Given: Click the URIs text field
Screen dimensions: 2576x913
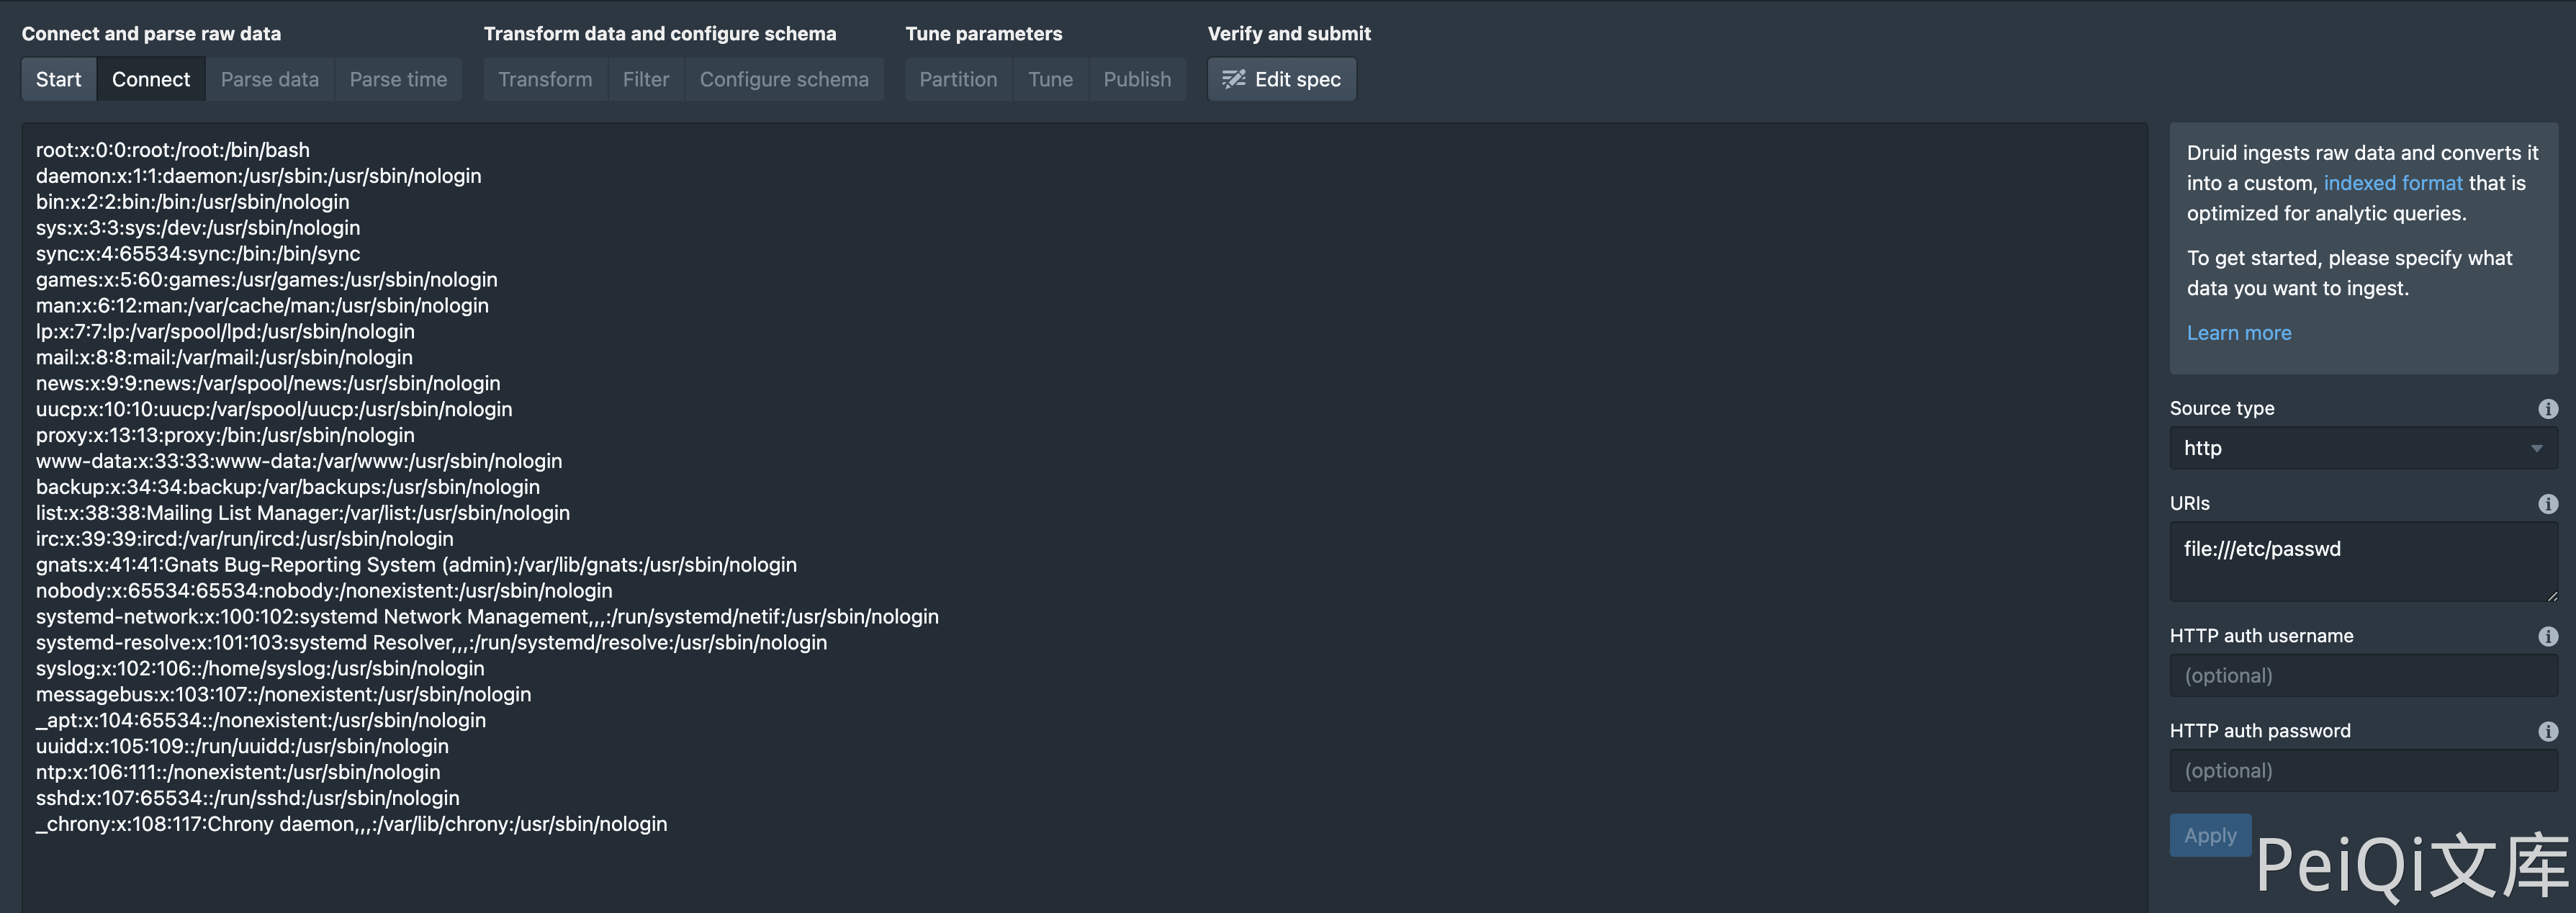Looking at the screenshot, I should click(x=2362, y=561).
